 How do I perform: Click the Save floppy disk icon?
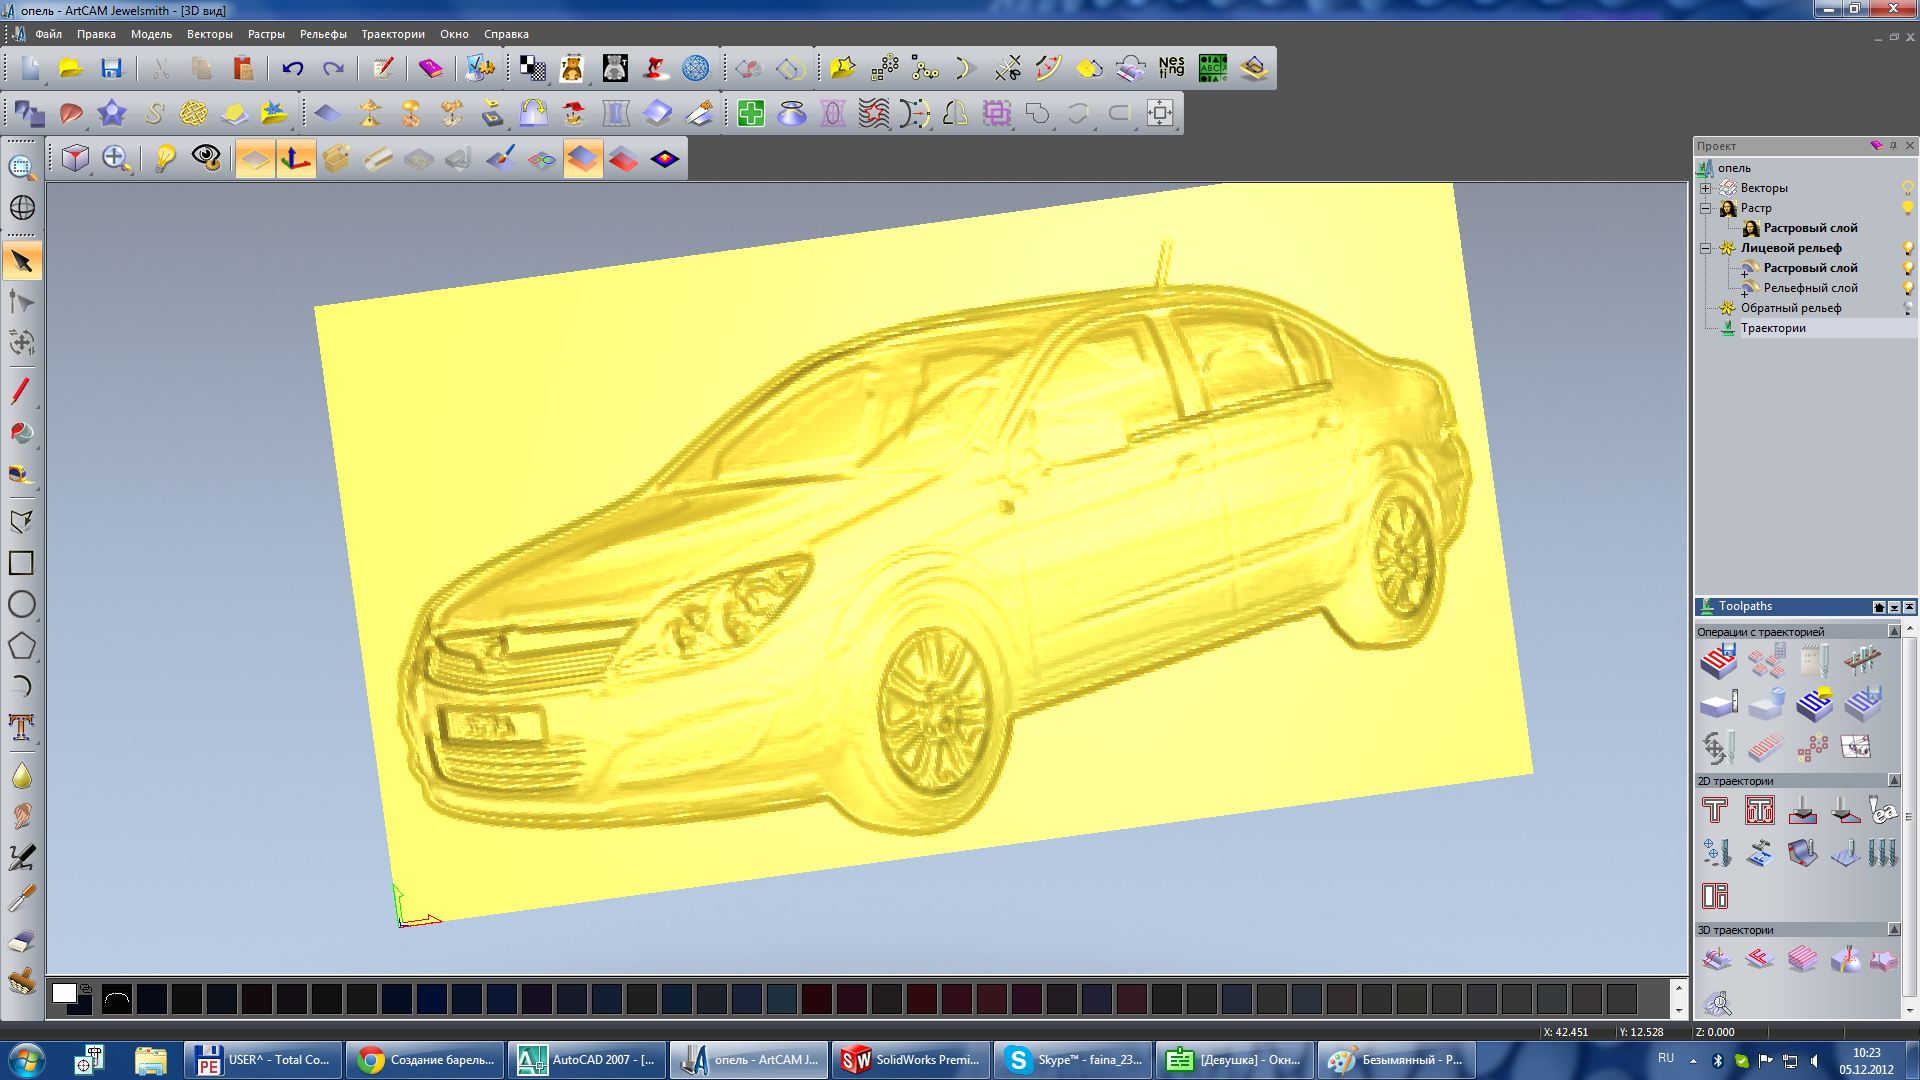(111, 68)
